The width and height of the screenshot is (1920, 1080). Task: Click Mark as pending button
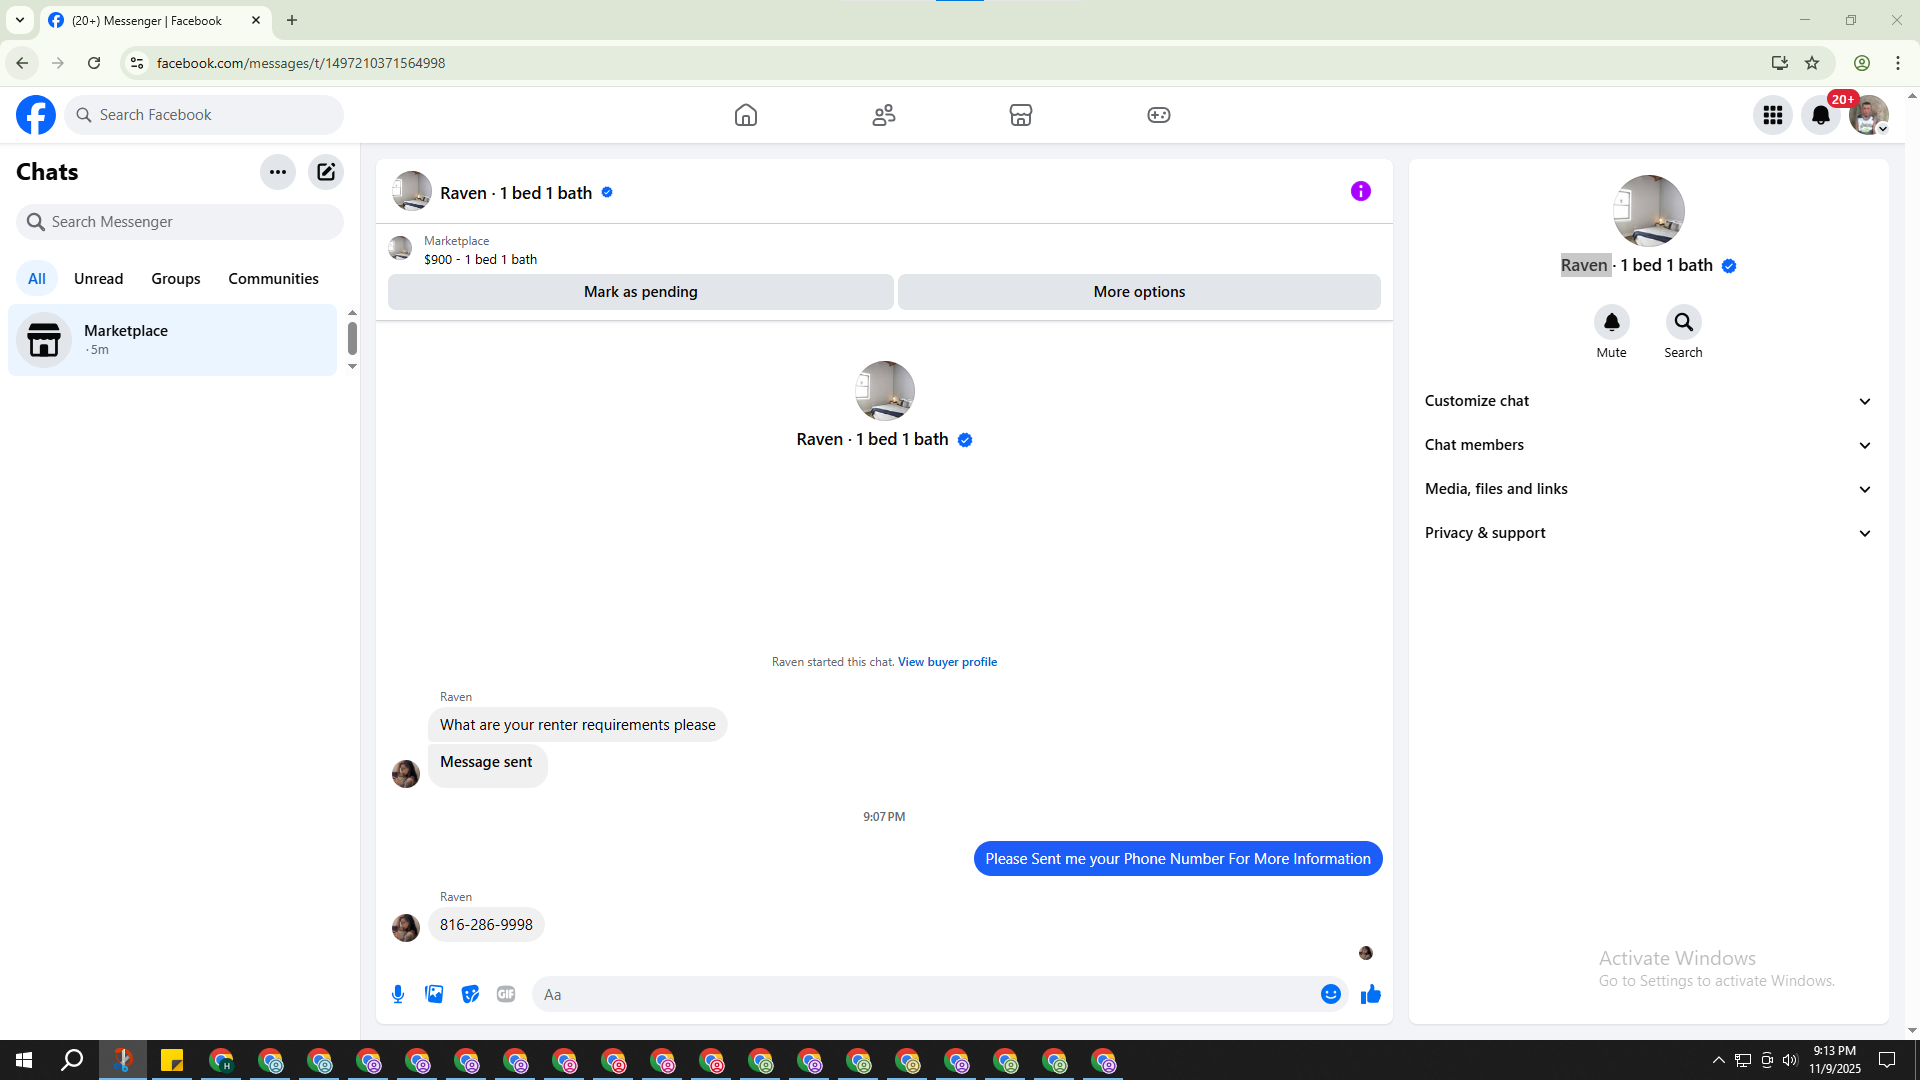[x=641, y=292]
